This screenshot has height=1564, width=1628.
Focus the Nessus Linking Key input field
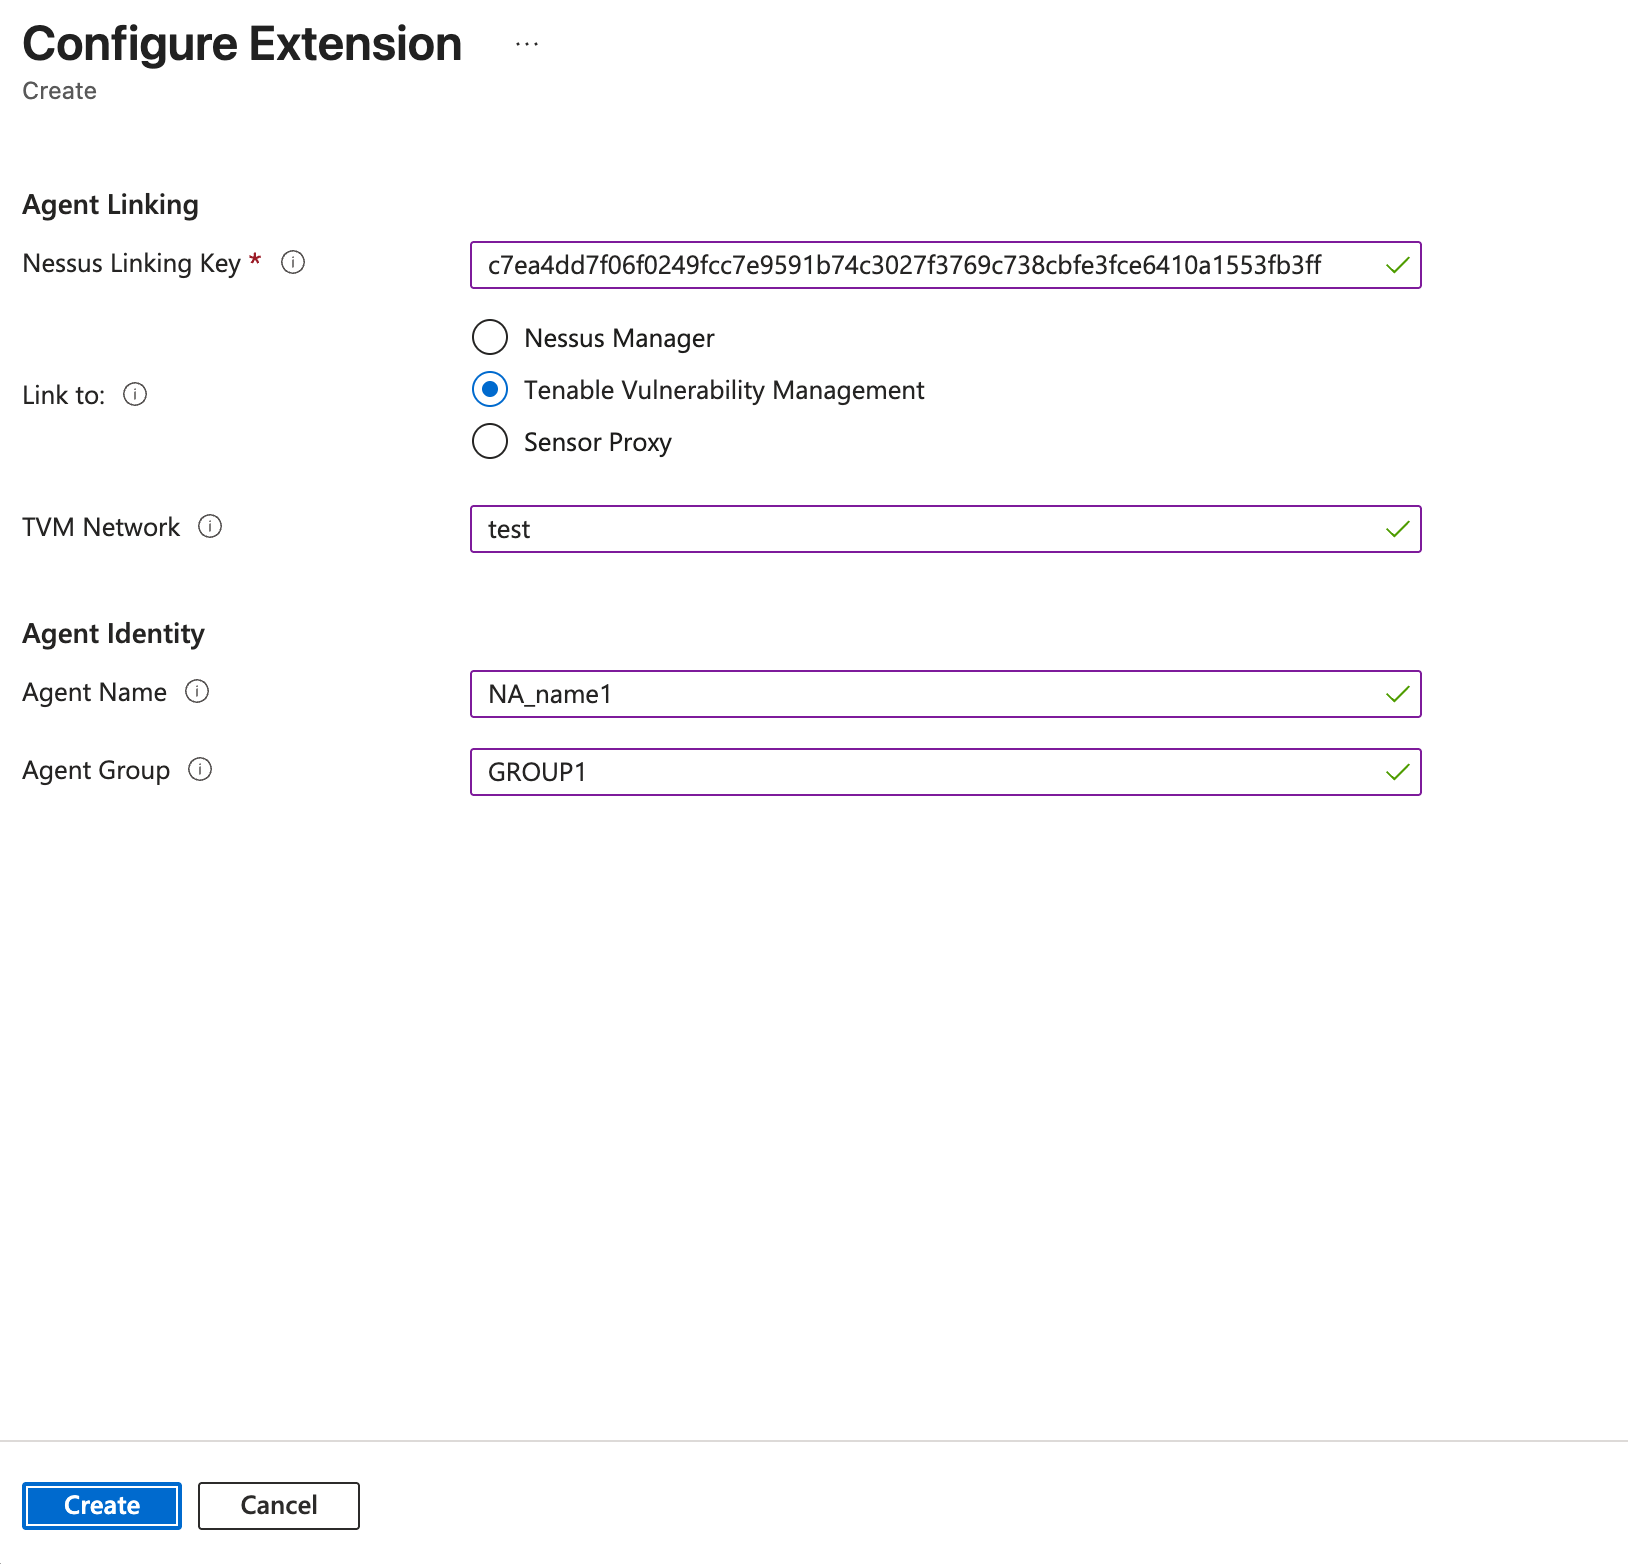946,265
